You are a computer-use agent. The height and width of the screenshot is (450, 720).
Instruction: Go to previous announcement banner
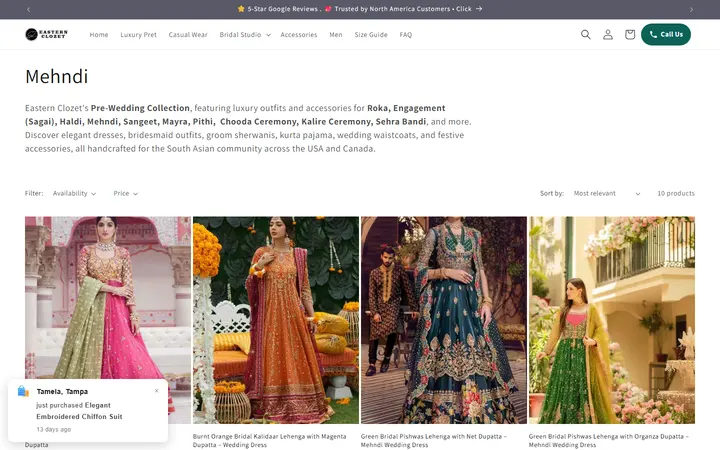pyautogui.click(x=28, y=9)
